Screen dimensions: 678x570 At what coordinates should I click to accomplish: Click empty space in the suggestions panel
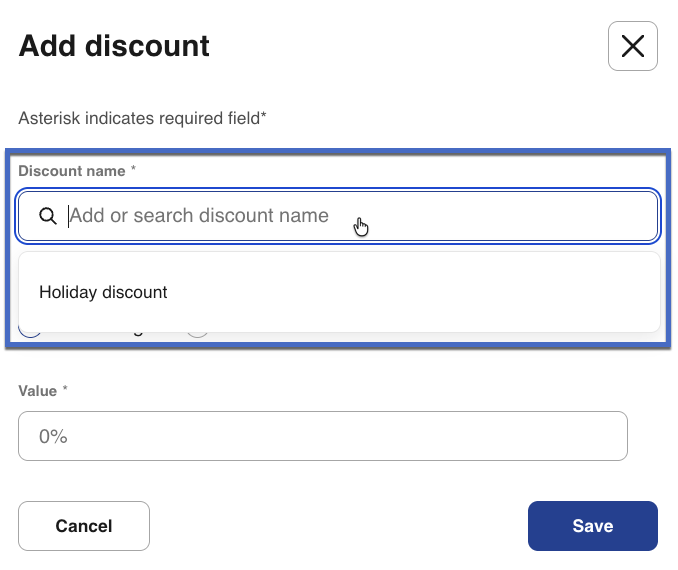point(450,292)
